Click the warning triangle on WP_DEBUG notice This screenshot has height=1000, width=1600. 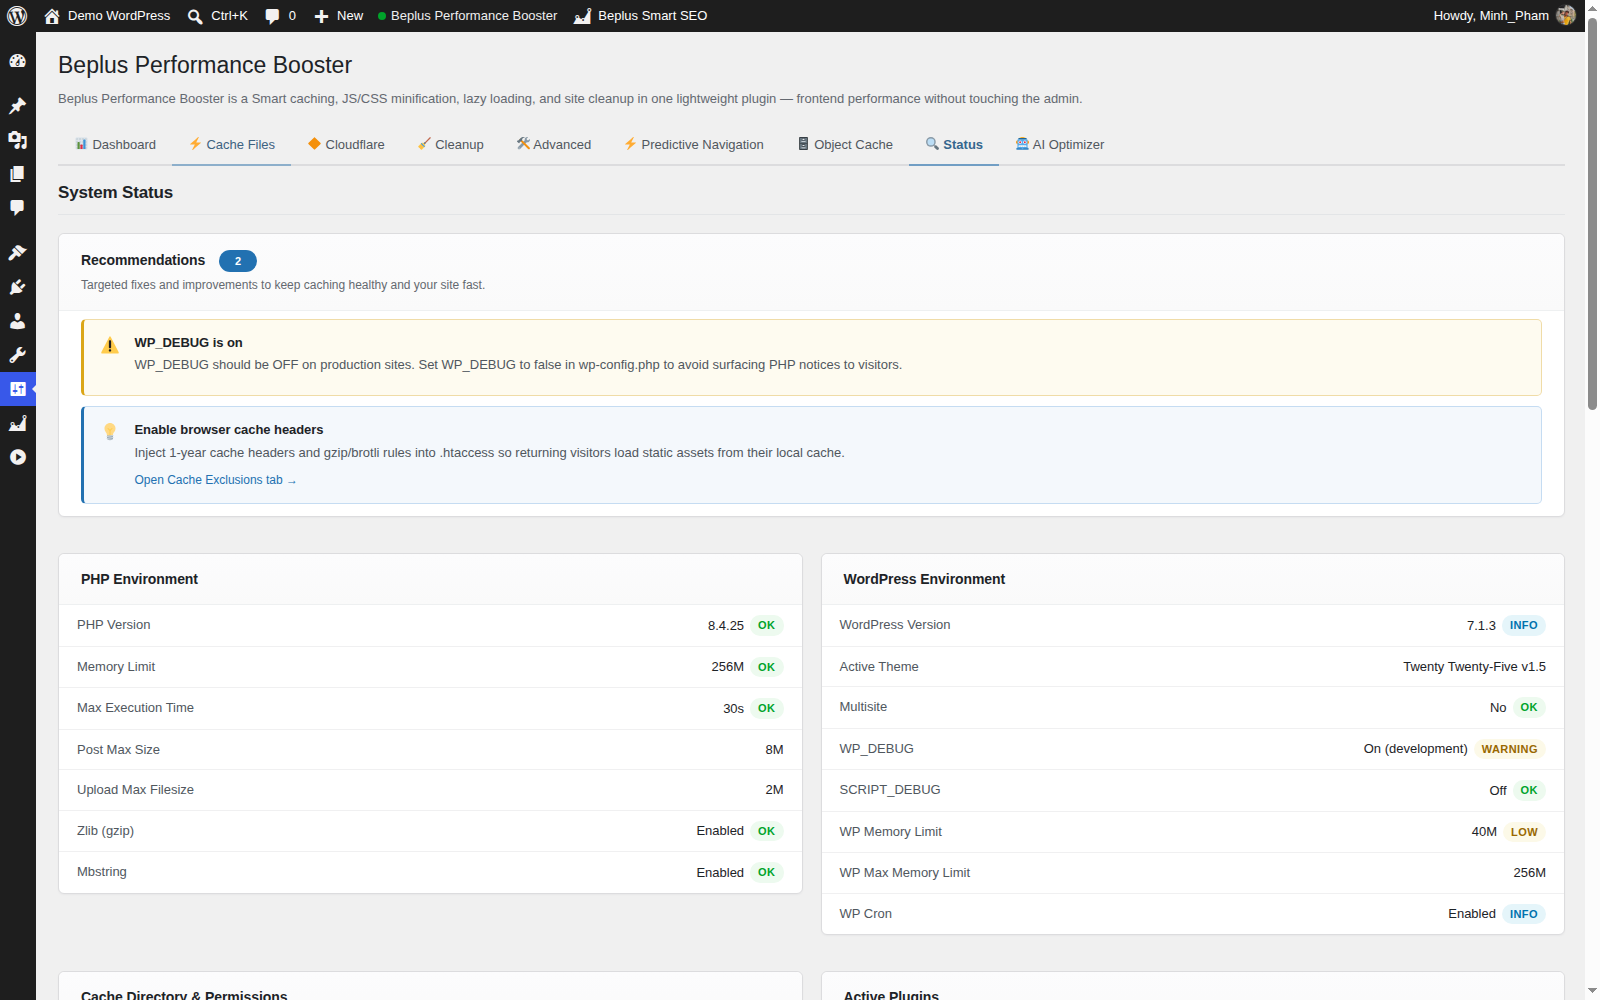(x=110, y=346)
